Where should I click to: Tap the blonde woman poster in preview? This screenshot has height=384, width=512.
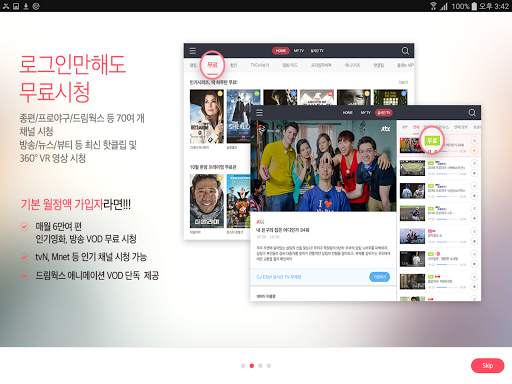click(x=207, y=116)
